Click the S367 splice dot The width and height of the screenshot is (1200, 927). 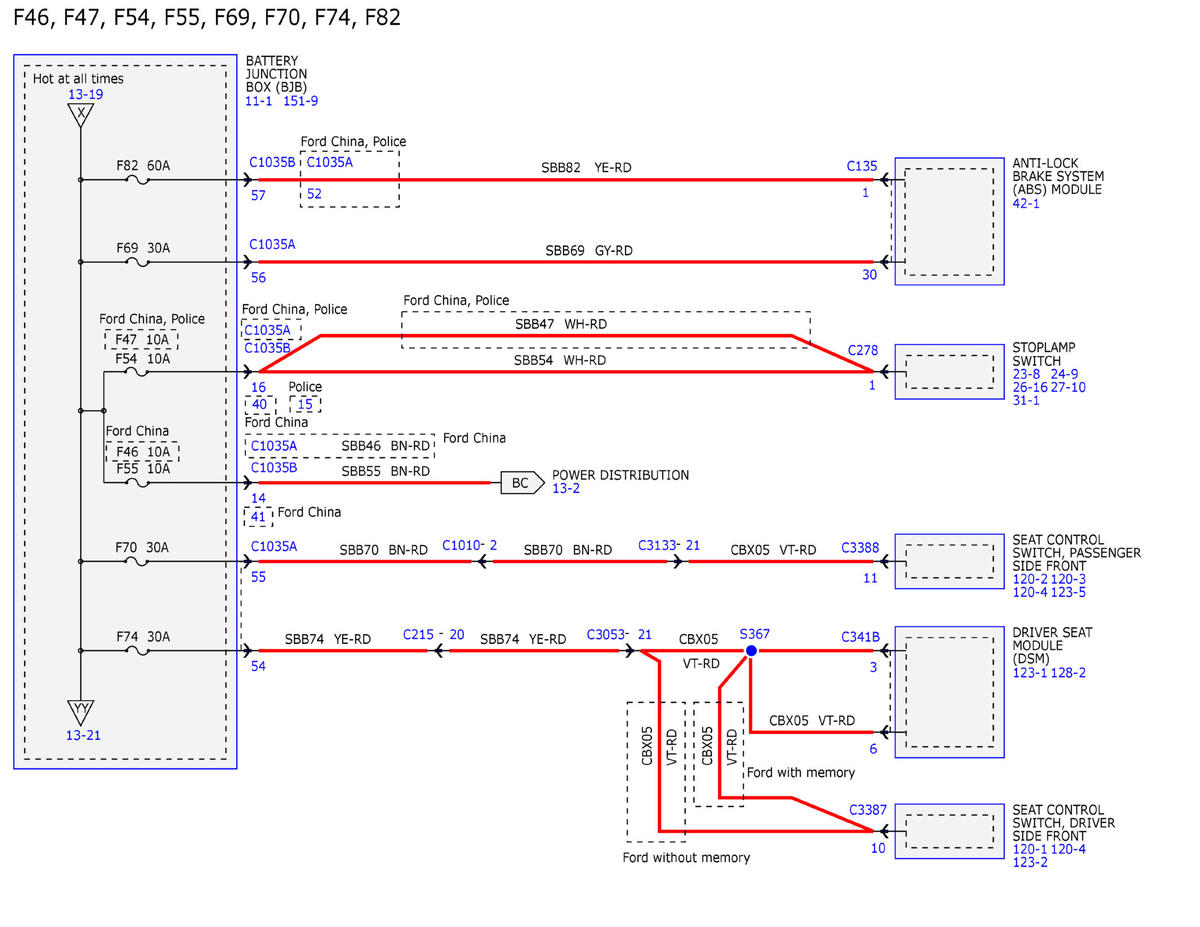coord(750,650)
